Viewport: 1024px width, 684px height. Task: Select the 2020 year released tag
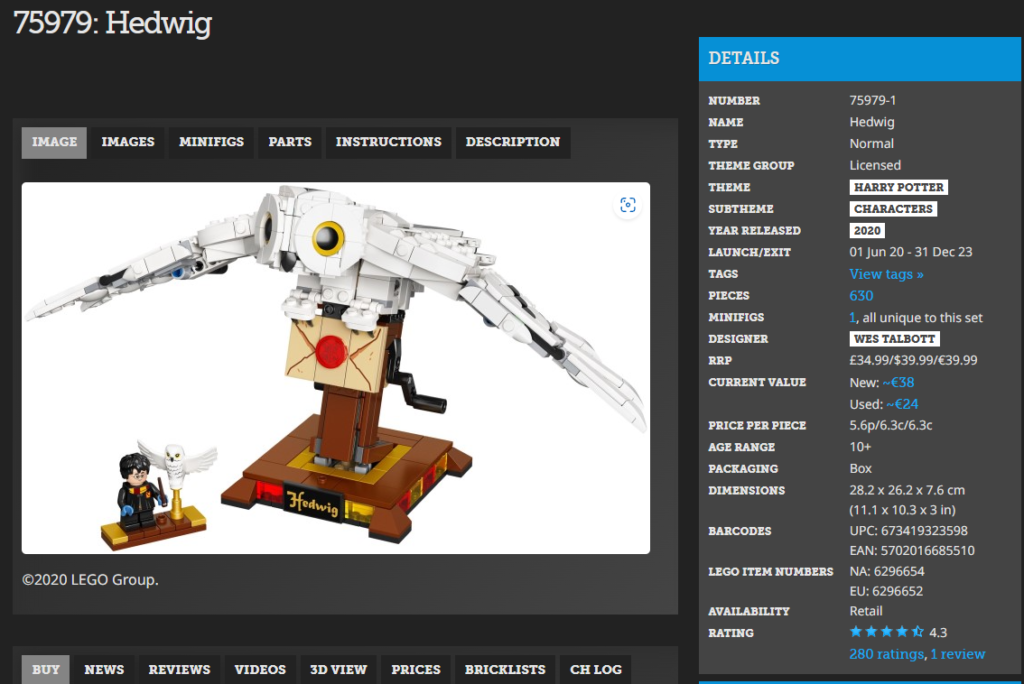click(x=867, y=231)
